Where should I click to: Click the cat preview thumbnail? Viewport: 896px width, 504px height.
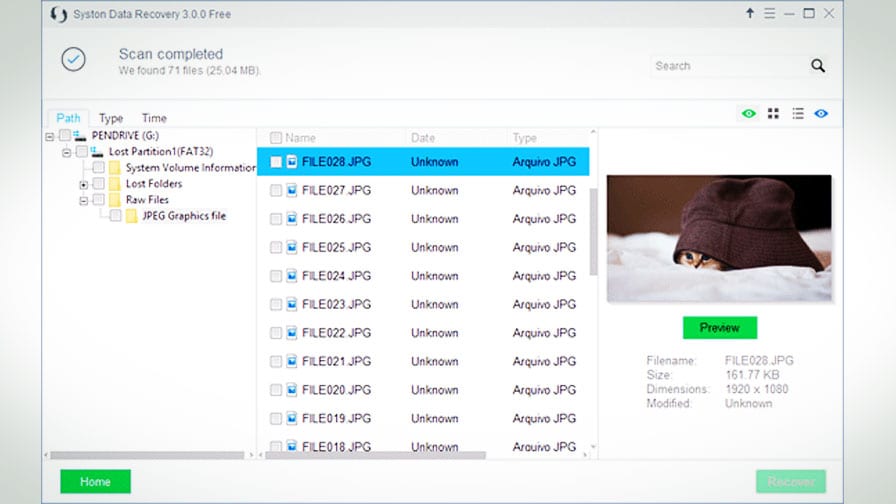(x=719, y=238)
